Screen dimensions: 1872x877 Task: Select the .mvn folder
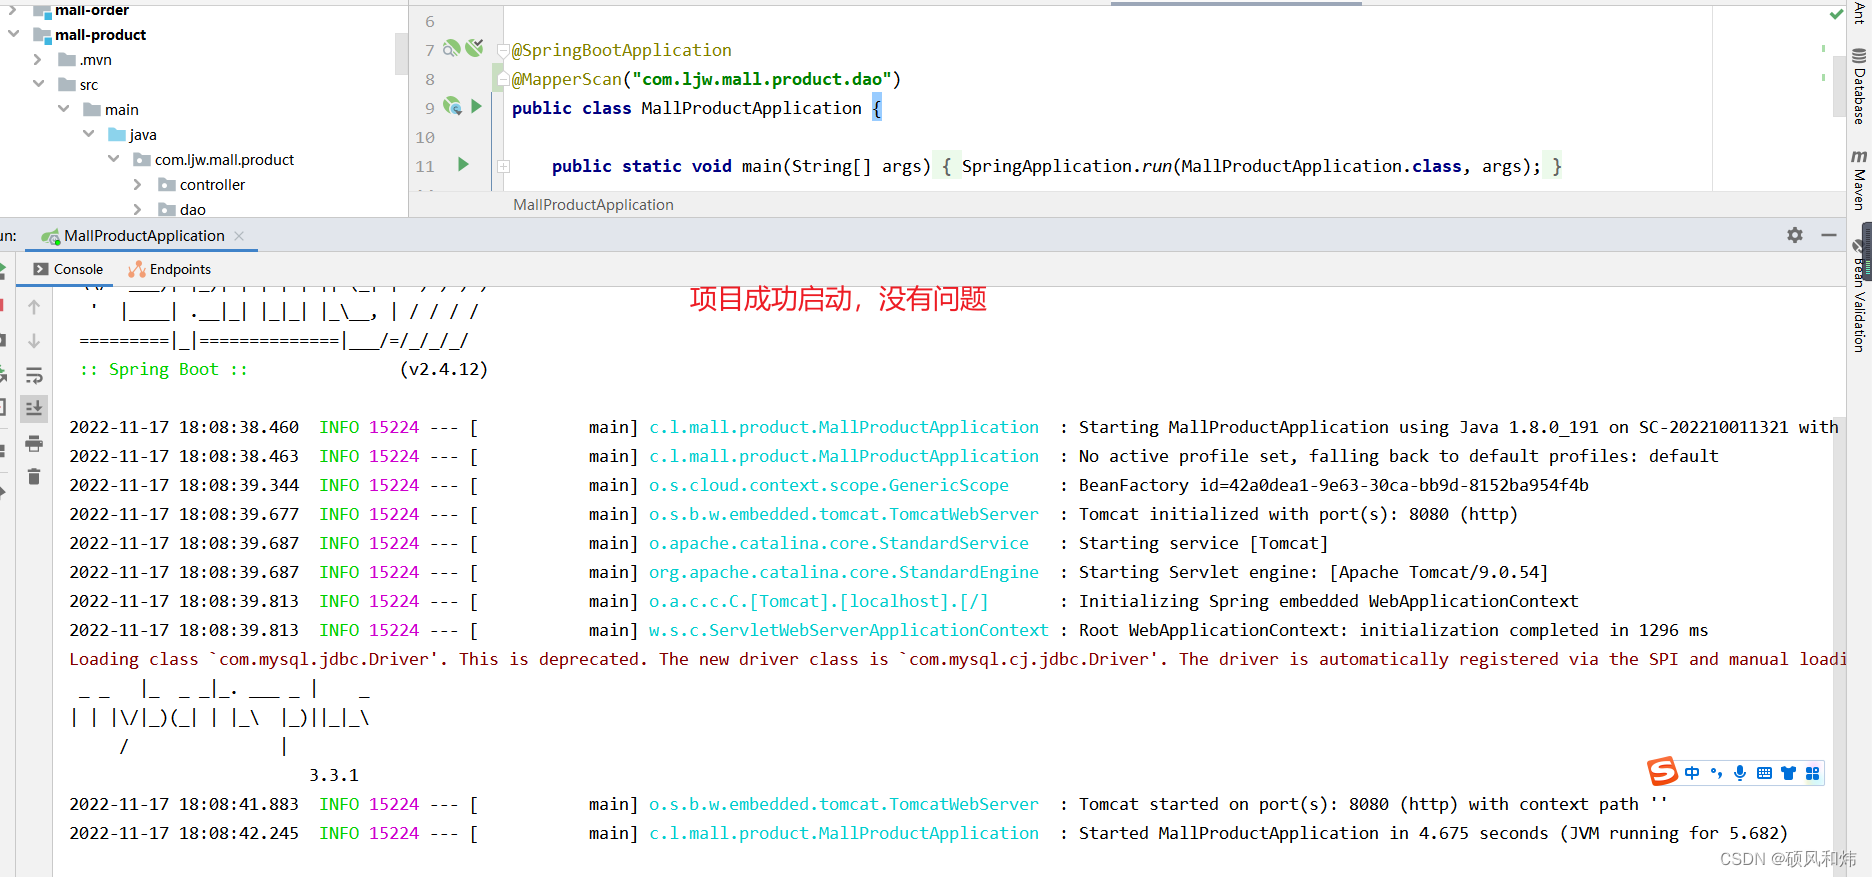[x=95, y=59]
